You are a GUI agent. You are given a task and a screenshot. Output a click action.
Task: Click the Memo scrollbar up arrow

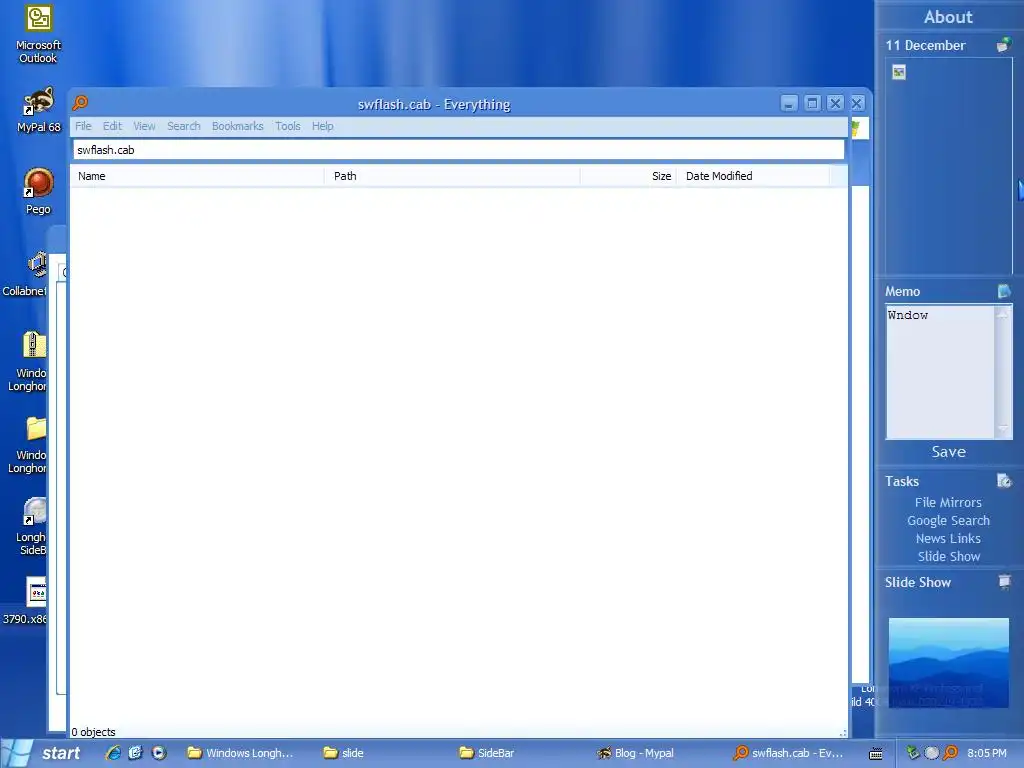point(1002,313)
